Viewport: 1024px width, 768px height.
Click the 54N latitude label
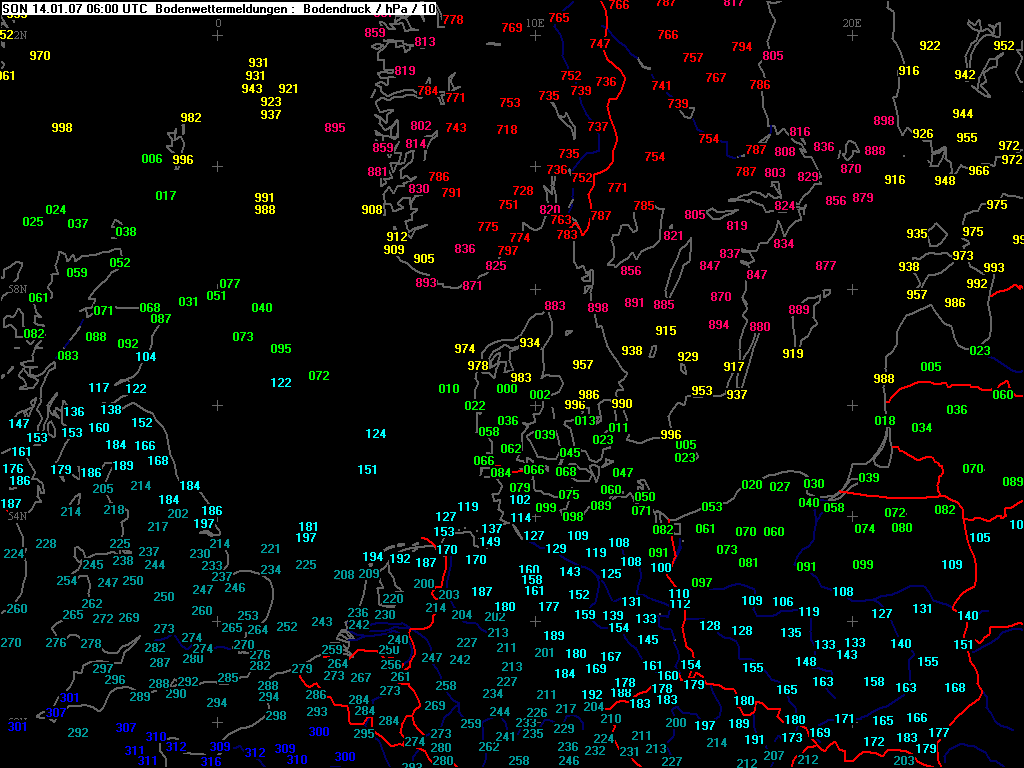coord(17,516)
